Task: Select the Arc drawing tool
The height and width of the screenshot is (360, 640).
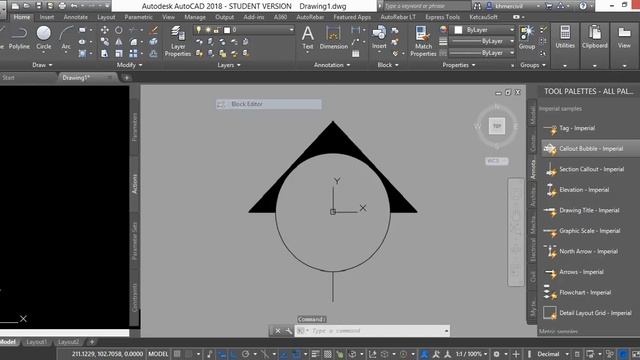Action: tap(66, 38)
